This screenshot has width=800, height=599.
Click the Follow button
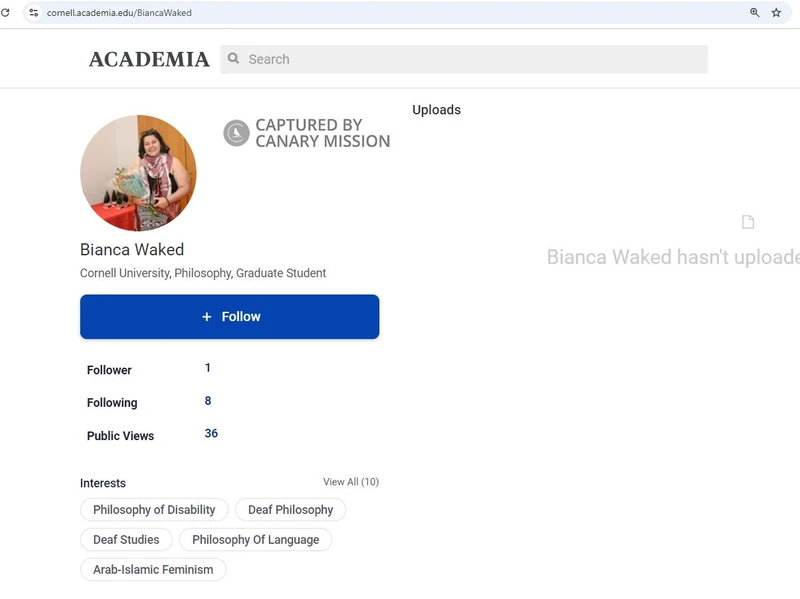pyautogui.click(x=229, y=317)
